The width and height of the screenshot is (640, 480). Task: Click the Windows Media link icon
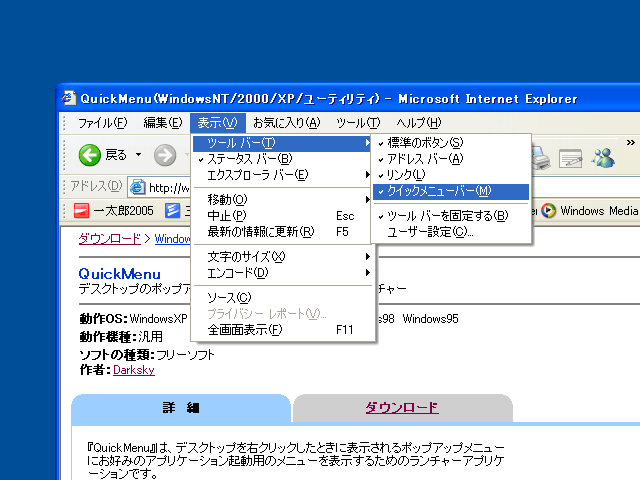(x=548, y=211)
